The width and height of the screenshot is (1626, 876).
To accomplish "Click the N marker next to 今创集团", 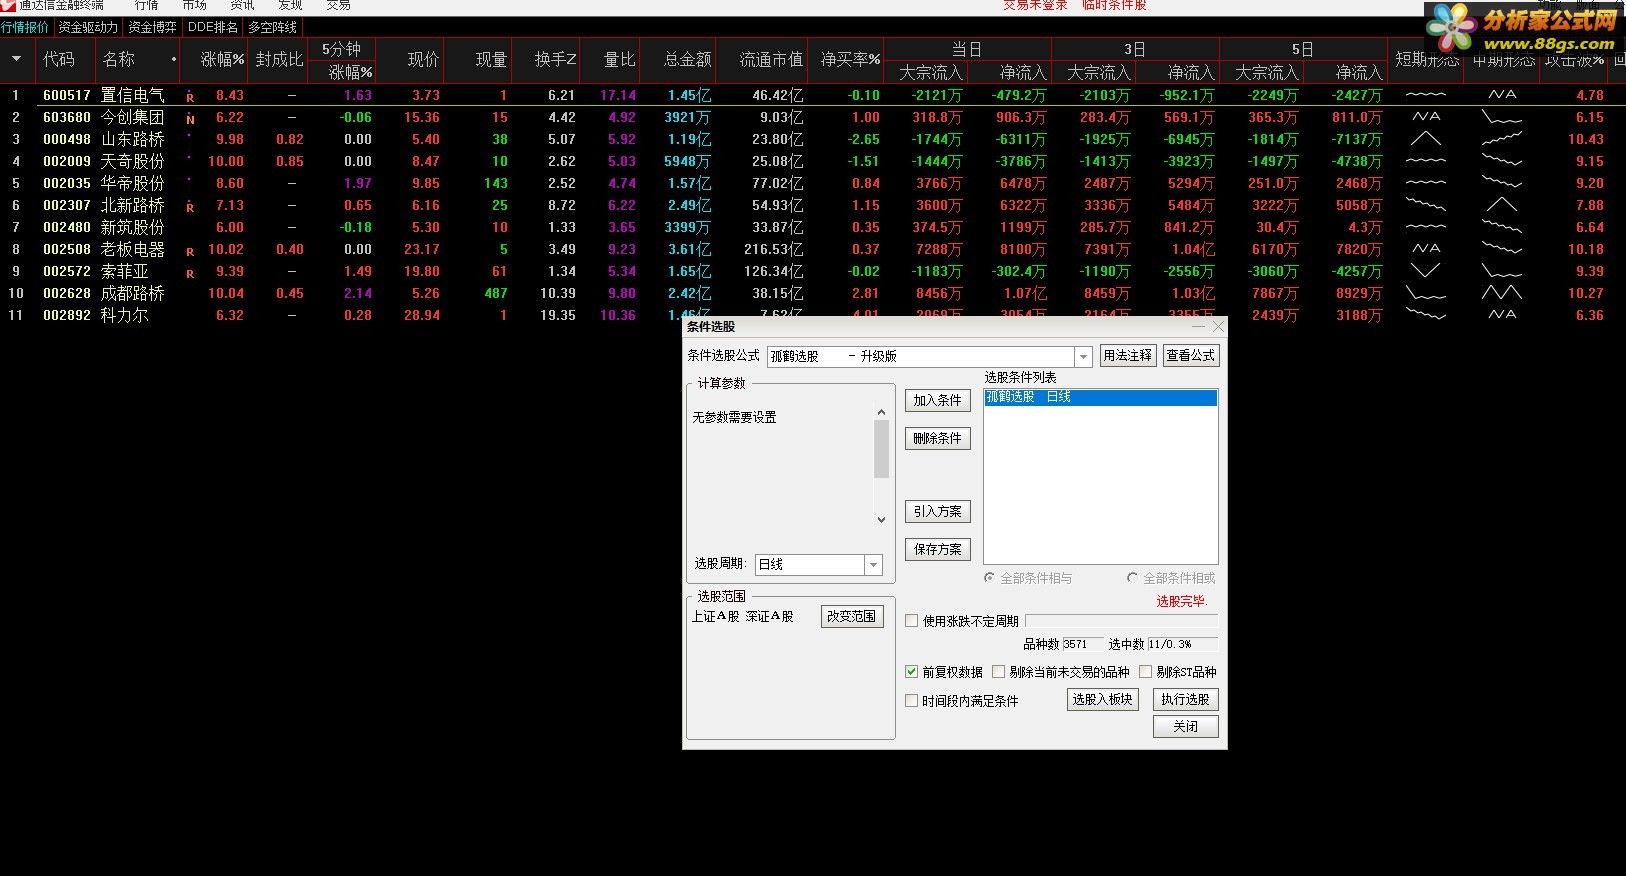I will (x=190, y=120).
